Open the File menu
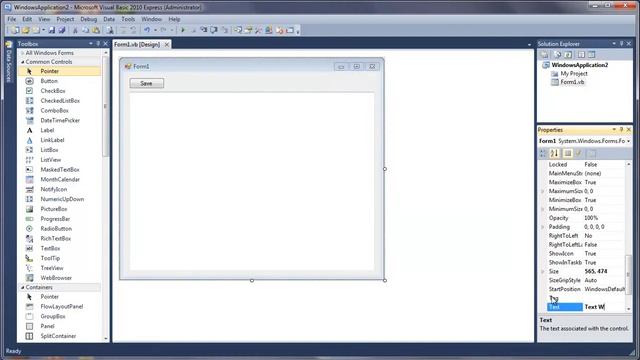The height and width of the screenshot is (360, 640). pos(12,19)
